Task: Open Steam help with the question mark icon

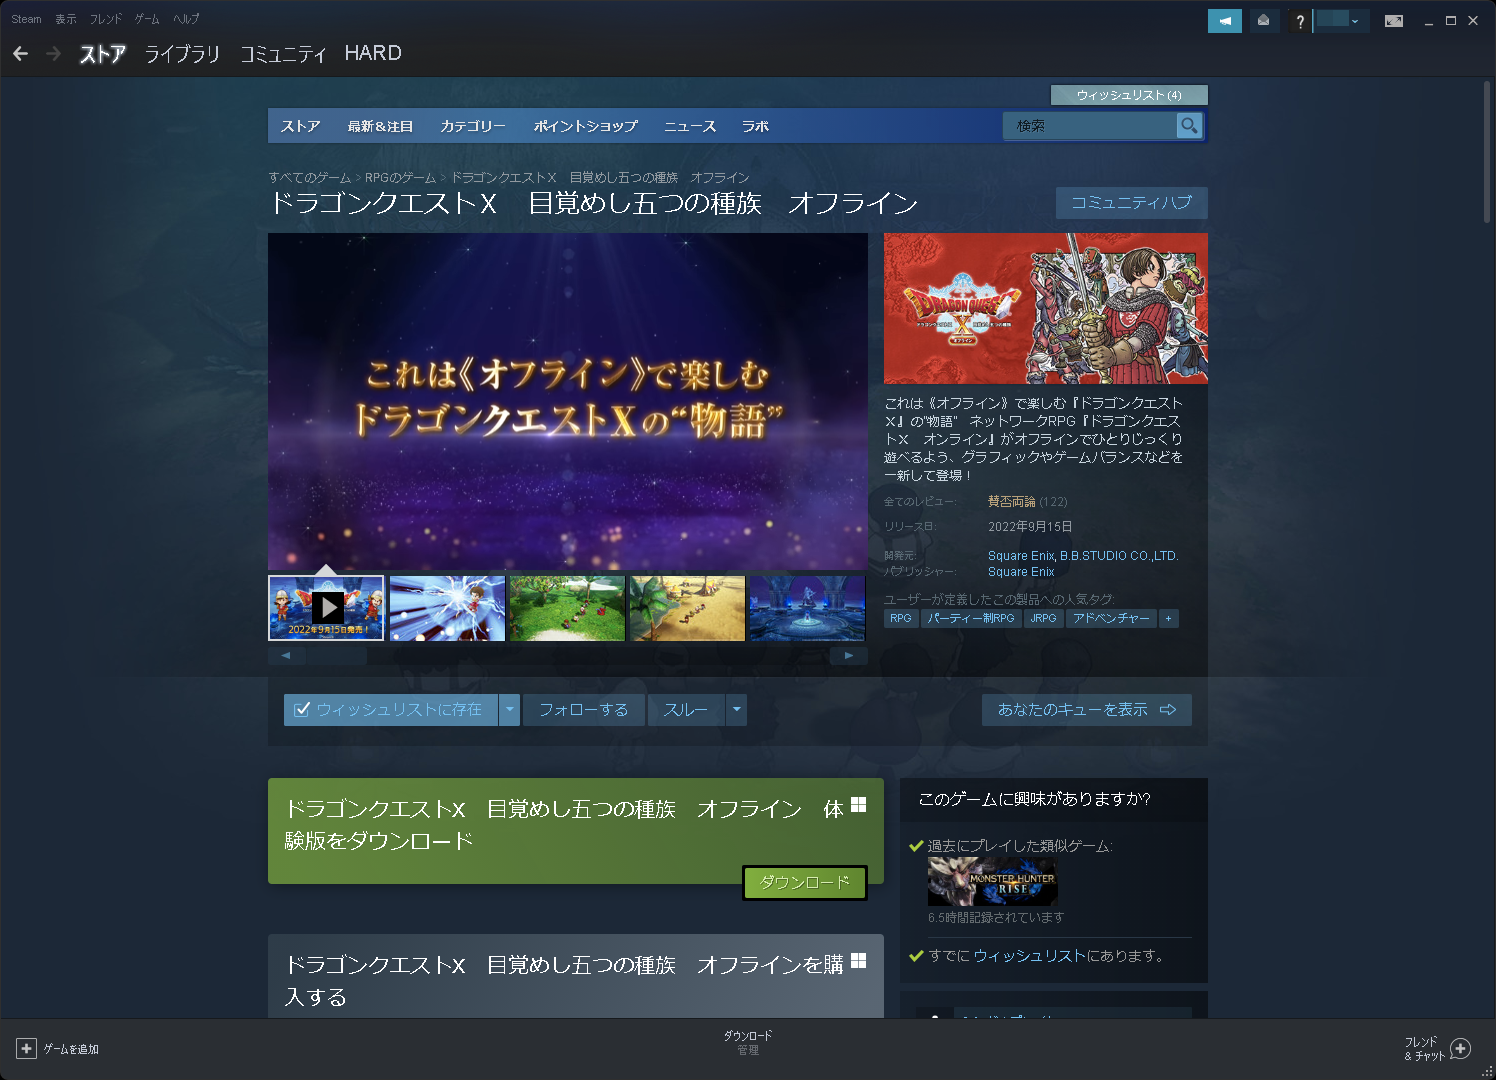Action: (1299, 19)
